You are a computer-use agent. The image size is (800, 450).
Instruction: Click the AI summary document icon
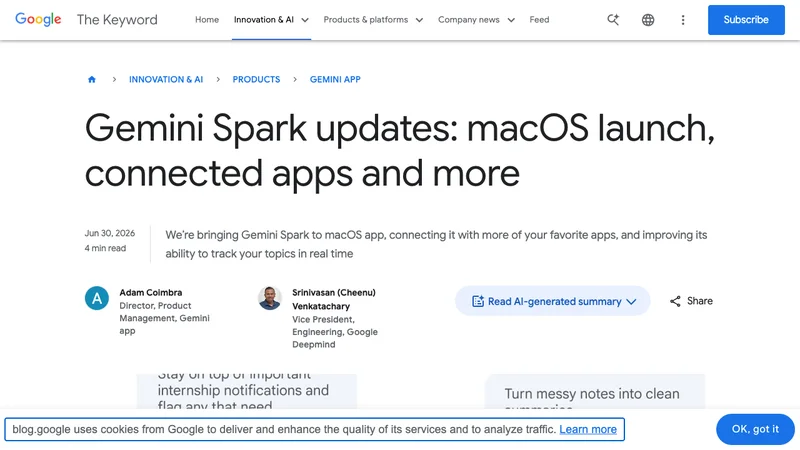click(x=478, y=301)
